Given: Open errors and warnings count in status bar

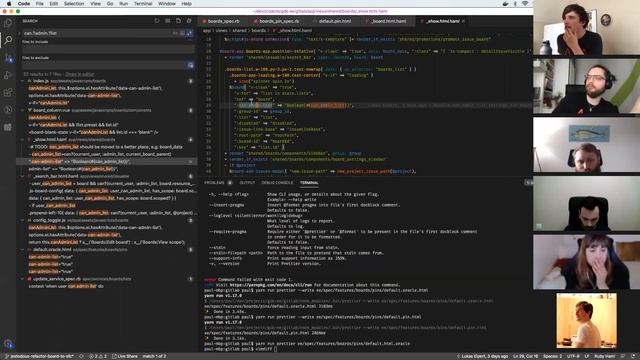Looking at the screenshot, I should point(98,356).
